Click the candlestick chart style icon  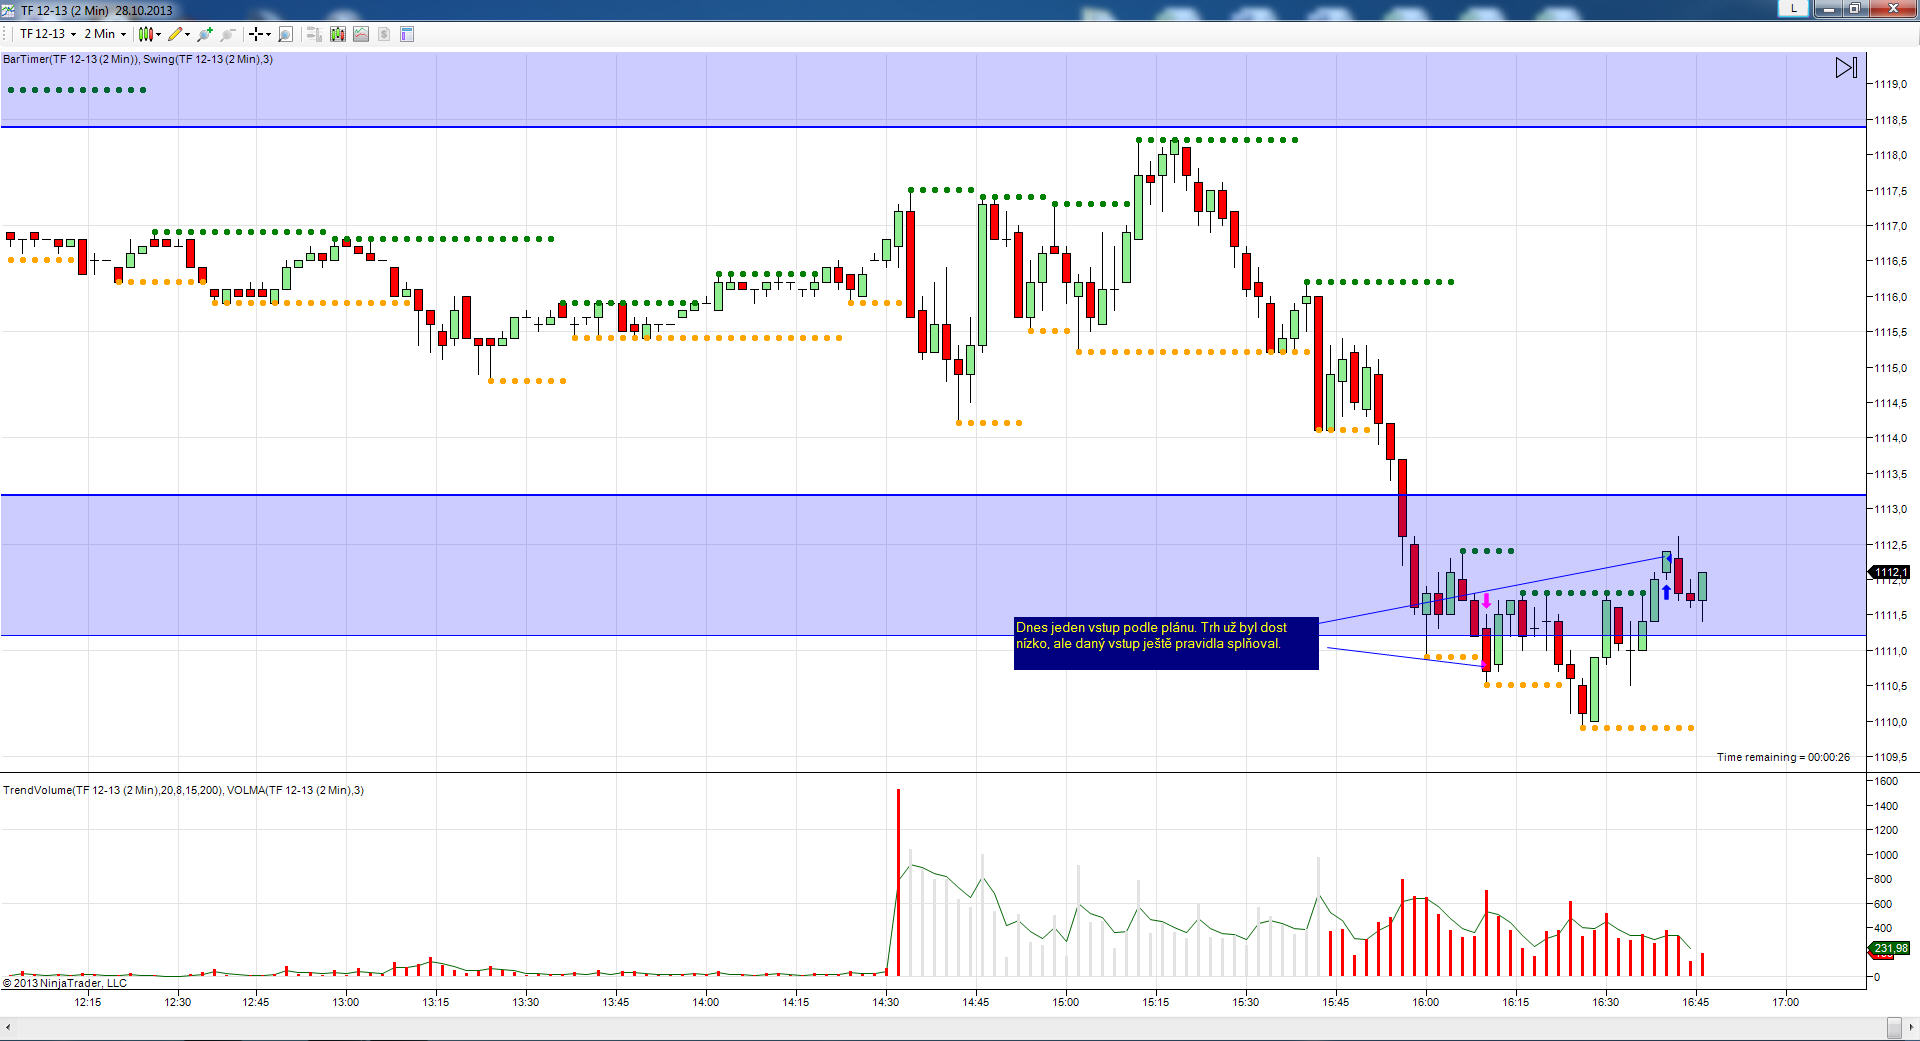tap(146, 34)
